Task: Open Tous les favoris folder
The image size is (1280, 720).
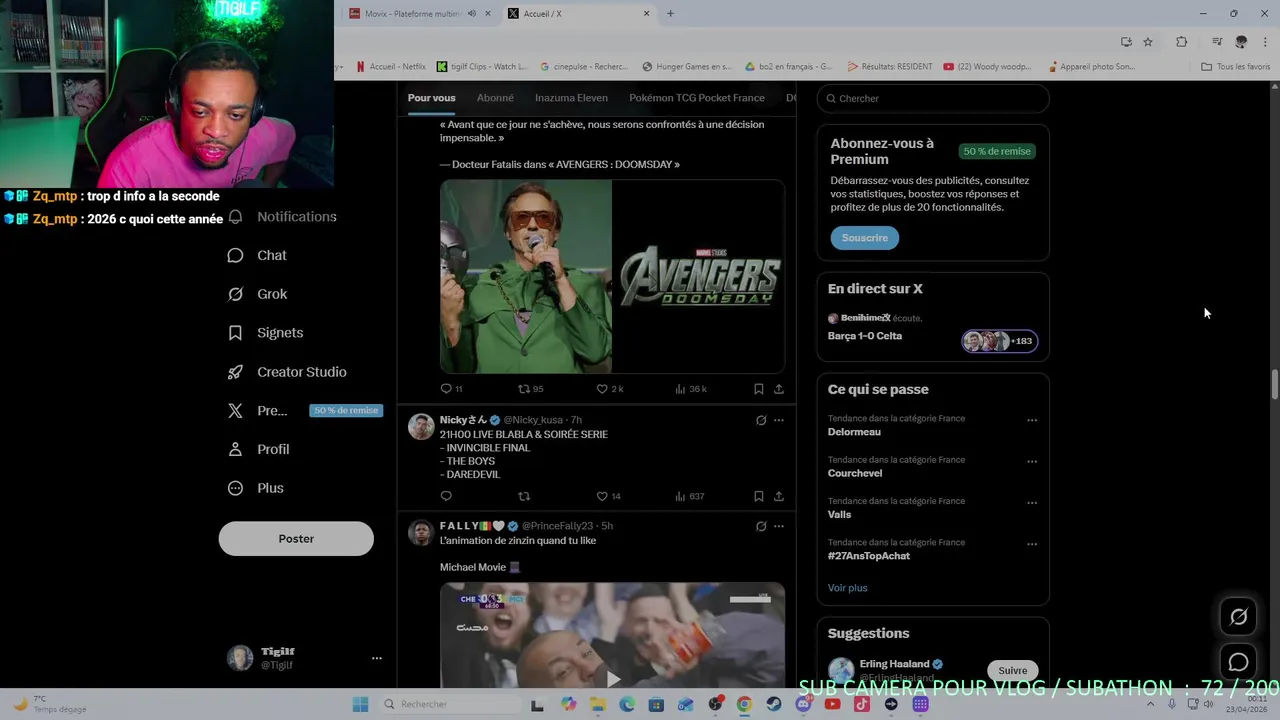Action: (1236, 67)
